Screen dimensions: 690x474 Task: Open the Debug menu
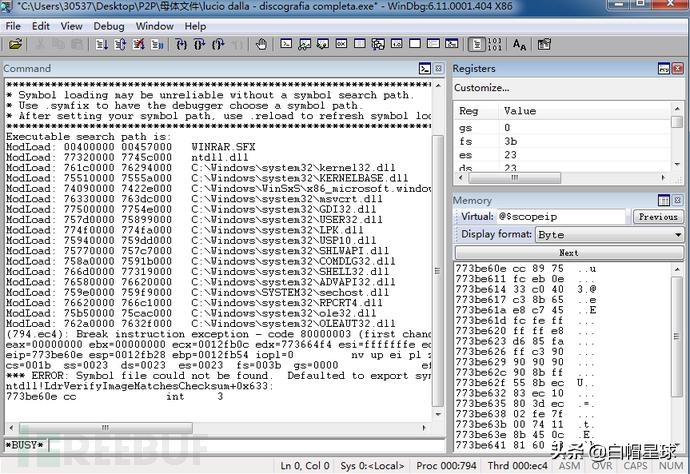[109, 26]
